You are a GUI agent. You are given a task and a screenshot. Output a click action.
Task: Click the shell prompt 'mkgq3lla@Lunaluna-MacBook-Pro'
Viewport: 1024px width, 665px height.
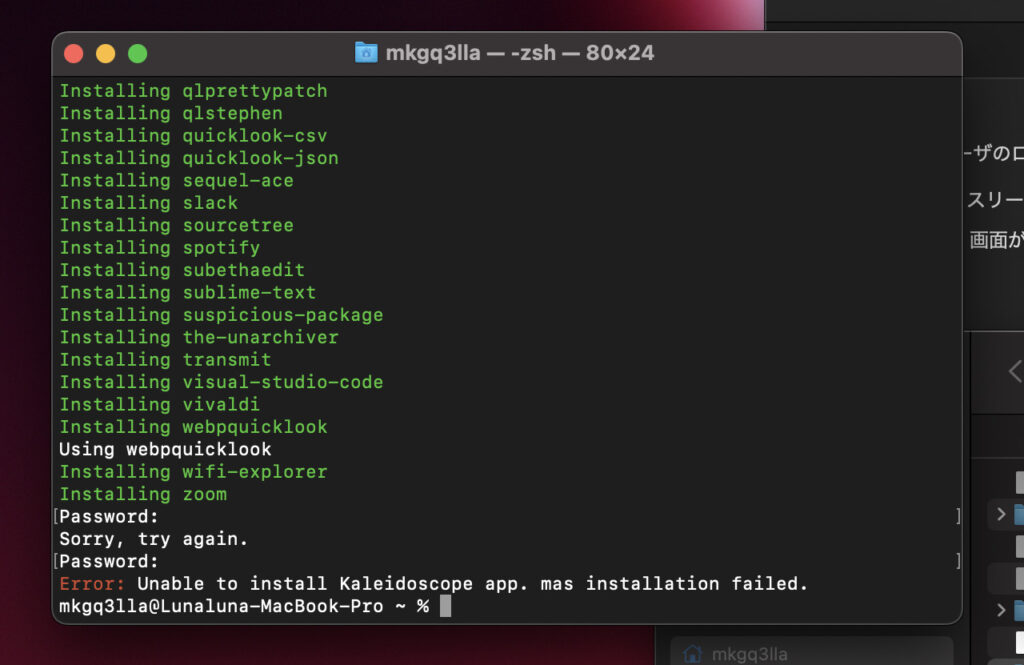pyautogui.click(x=221, y=606)
